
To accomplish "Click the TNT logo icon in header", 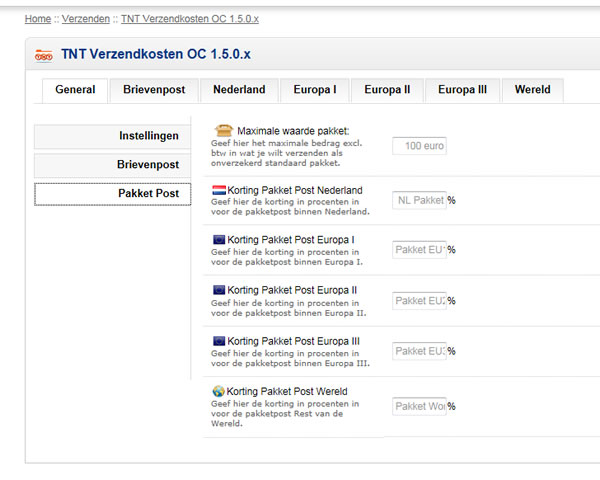I will 44,56.
